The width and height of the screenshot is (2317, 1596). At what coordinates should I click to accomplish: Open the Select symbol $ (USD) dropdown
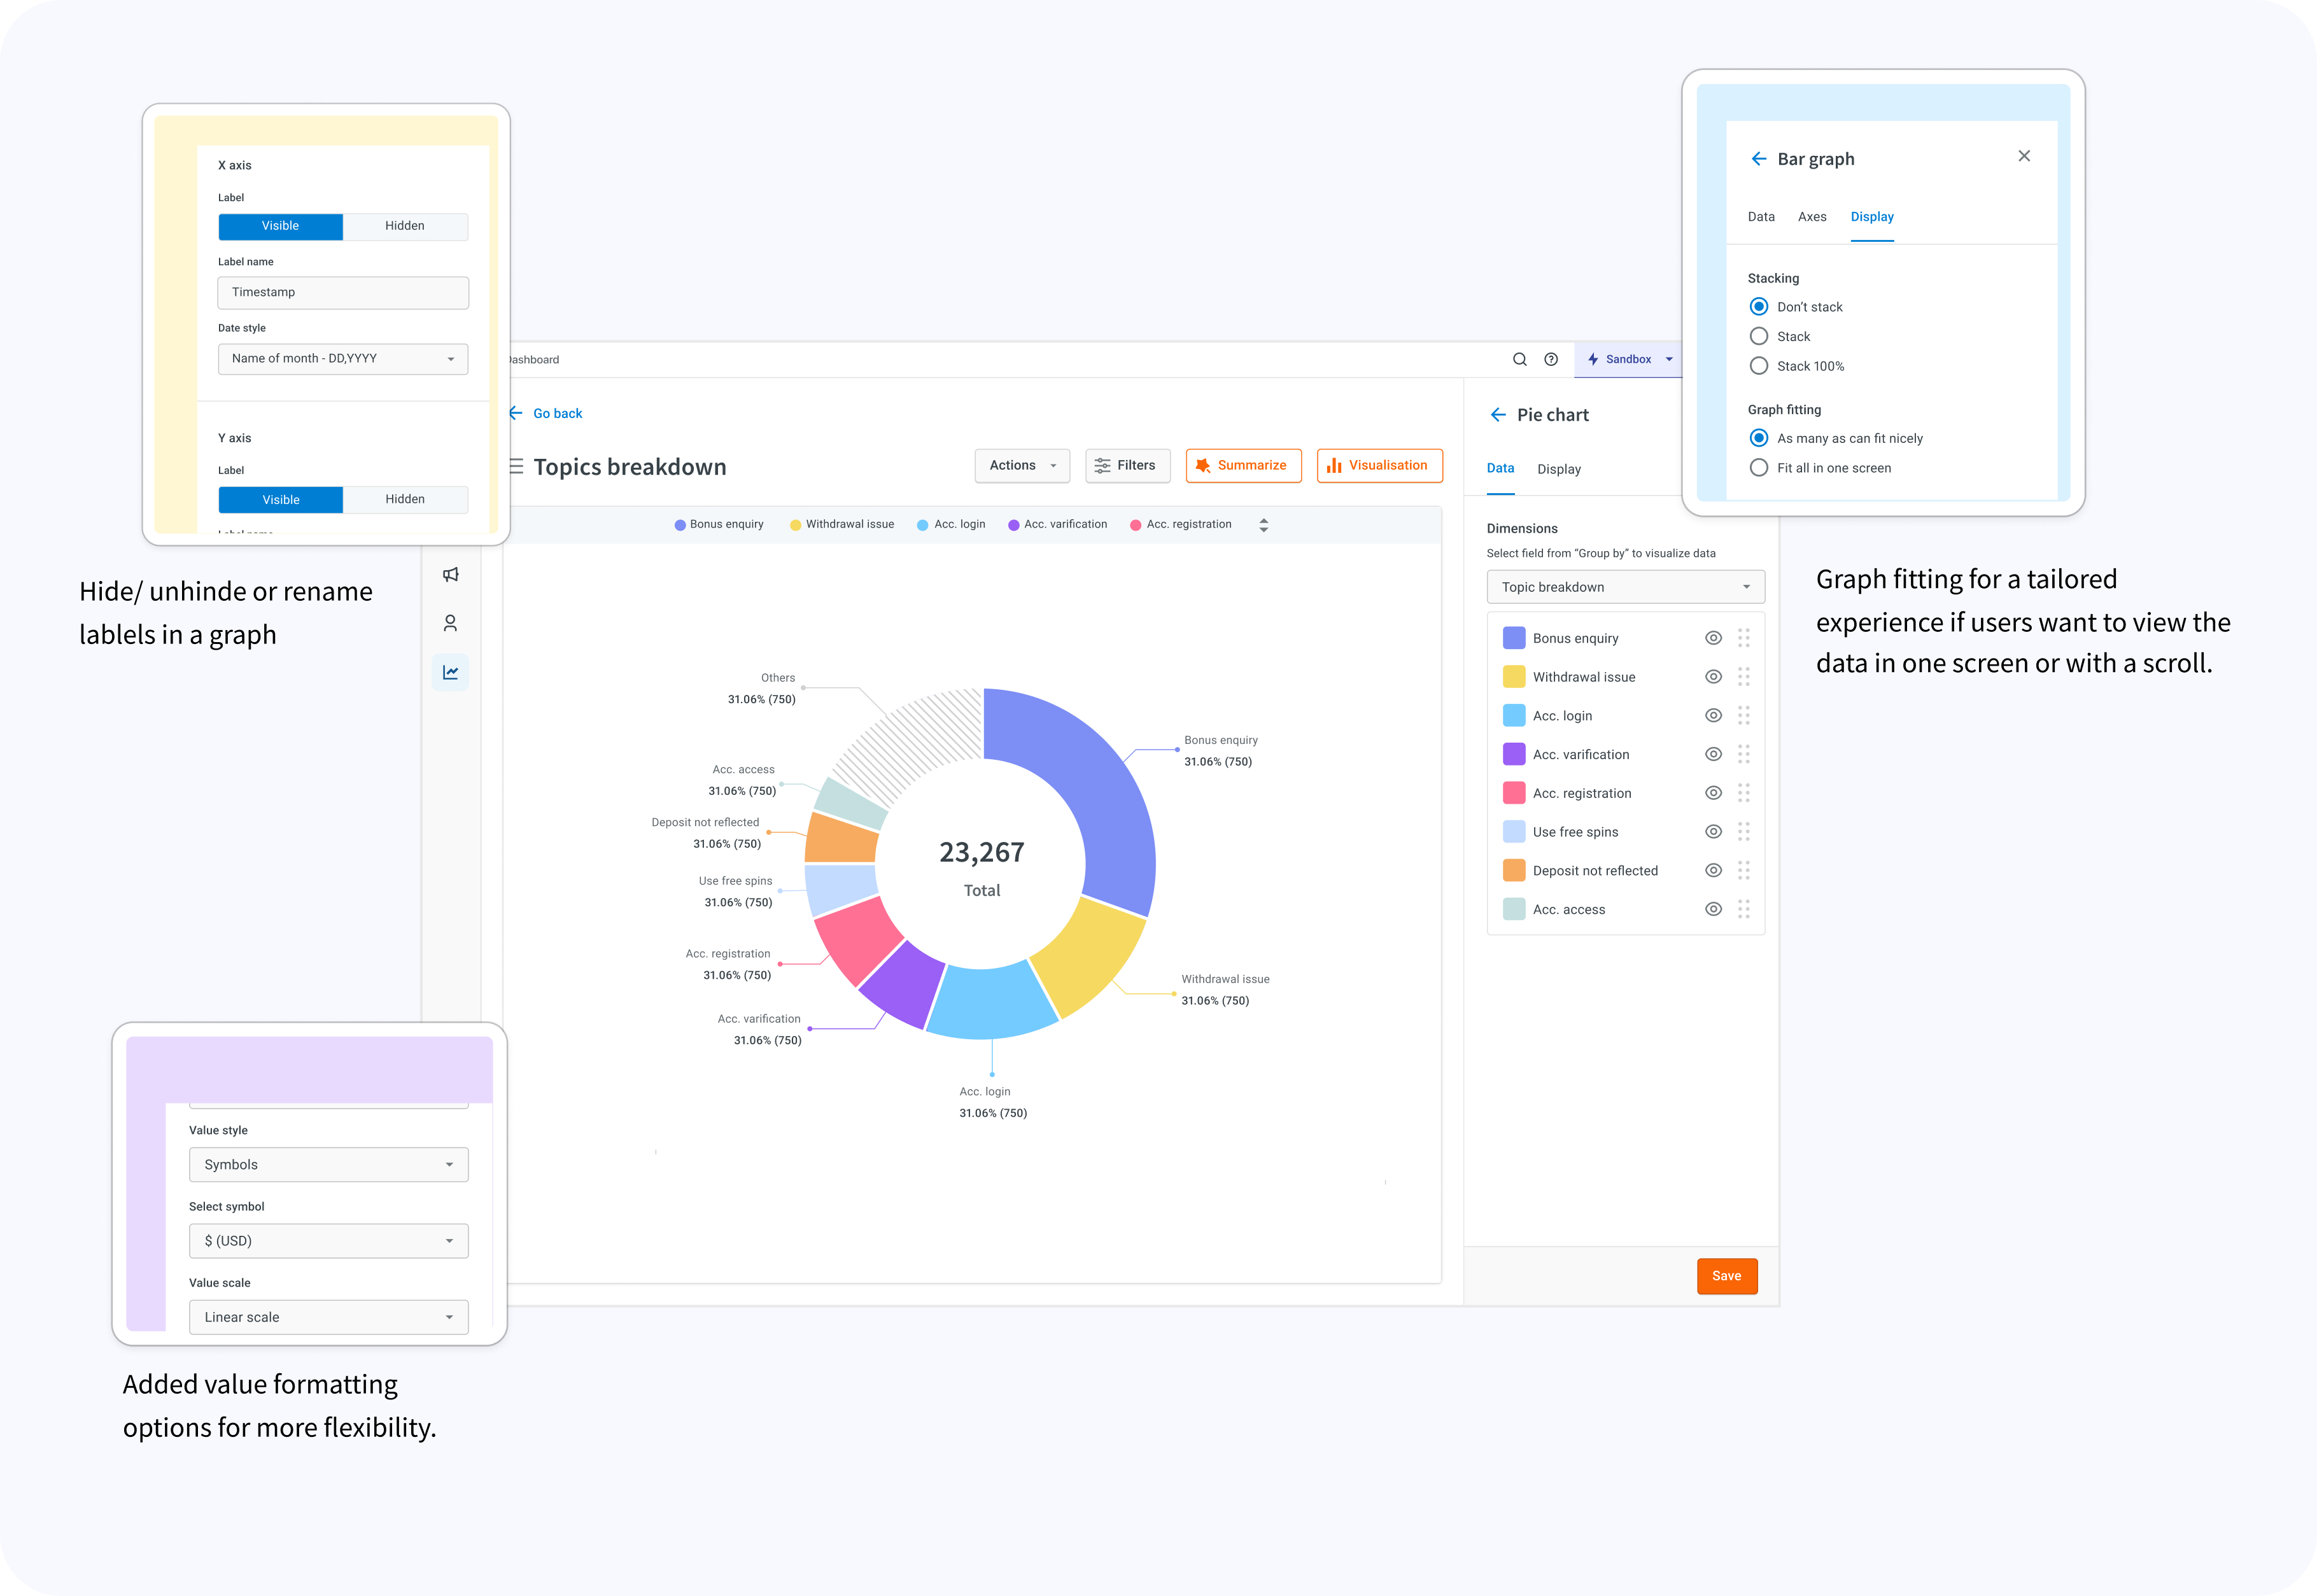(x=328, y=1241)
